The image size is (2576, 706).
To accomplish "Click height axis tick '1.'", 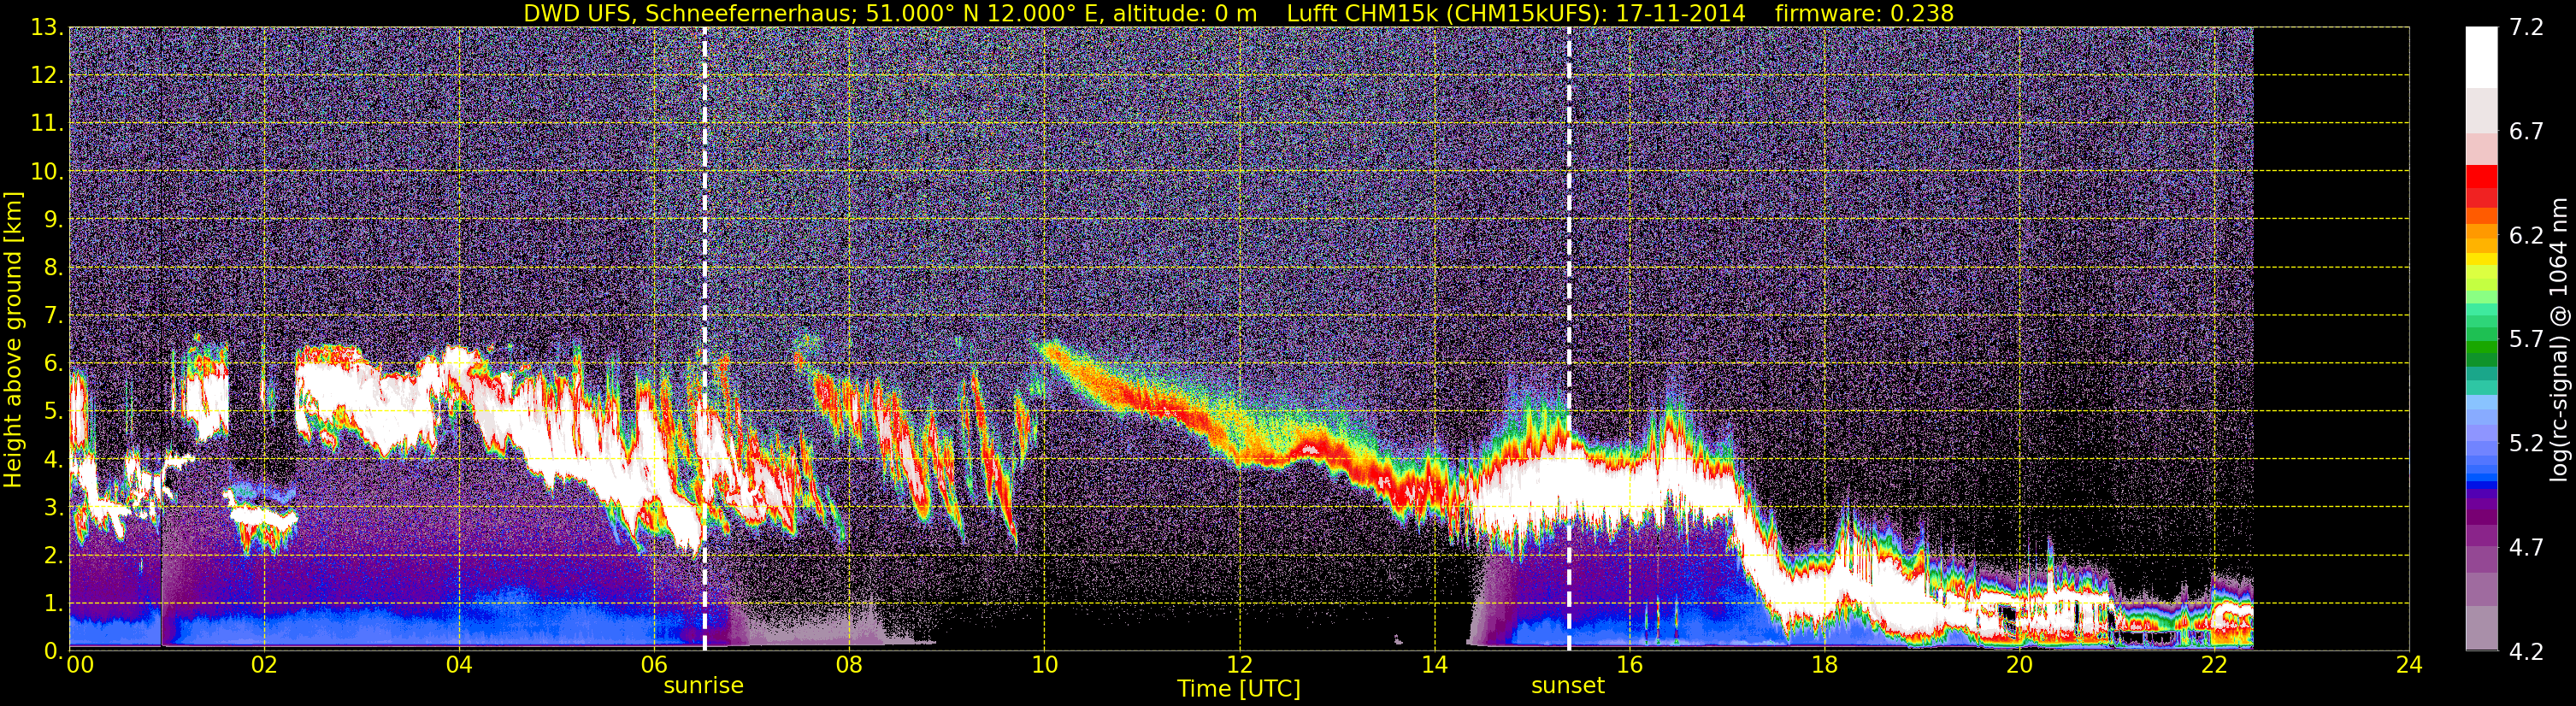I will point(53,604).
